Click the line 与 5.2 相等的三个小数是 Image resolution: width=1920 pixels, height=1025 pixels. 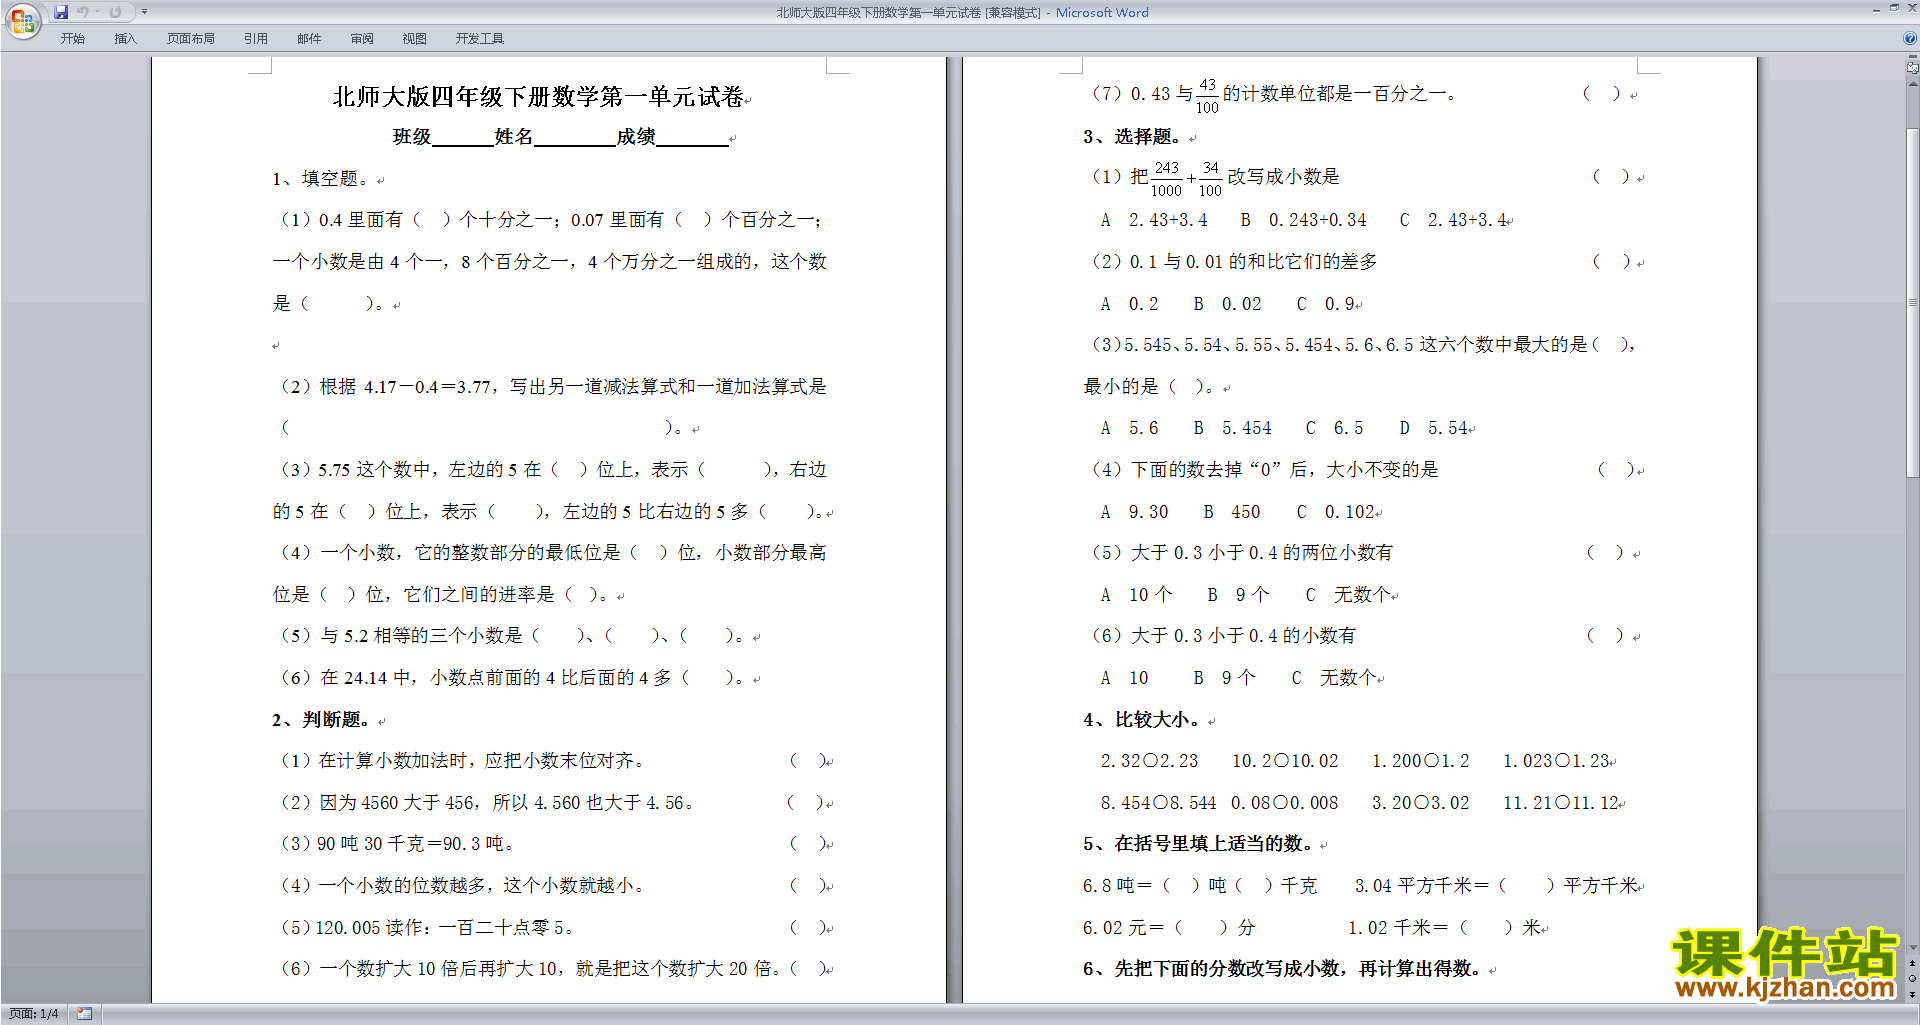(x=513, y=636)
